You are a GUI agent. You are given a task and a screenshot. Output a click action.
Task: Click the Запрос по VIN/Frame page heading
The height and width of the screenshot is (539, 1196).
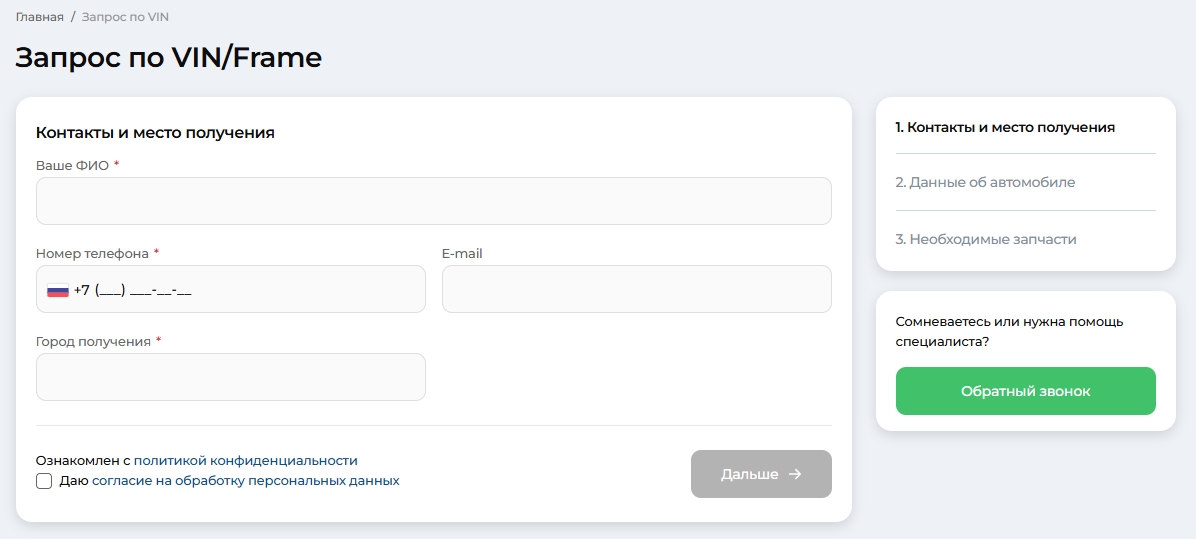168,57
